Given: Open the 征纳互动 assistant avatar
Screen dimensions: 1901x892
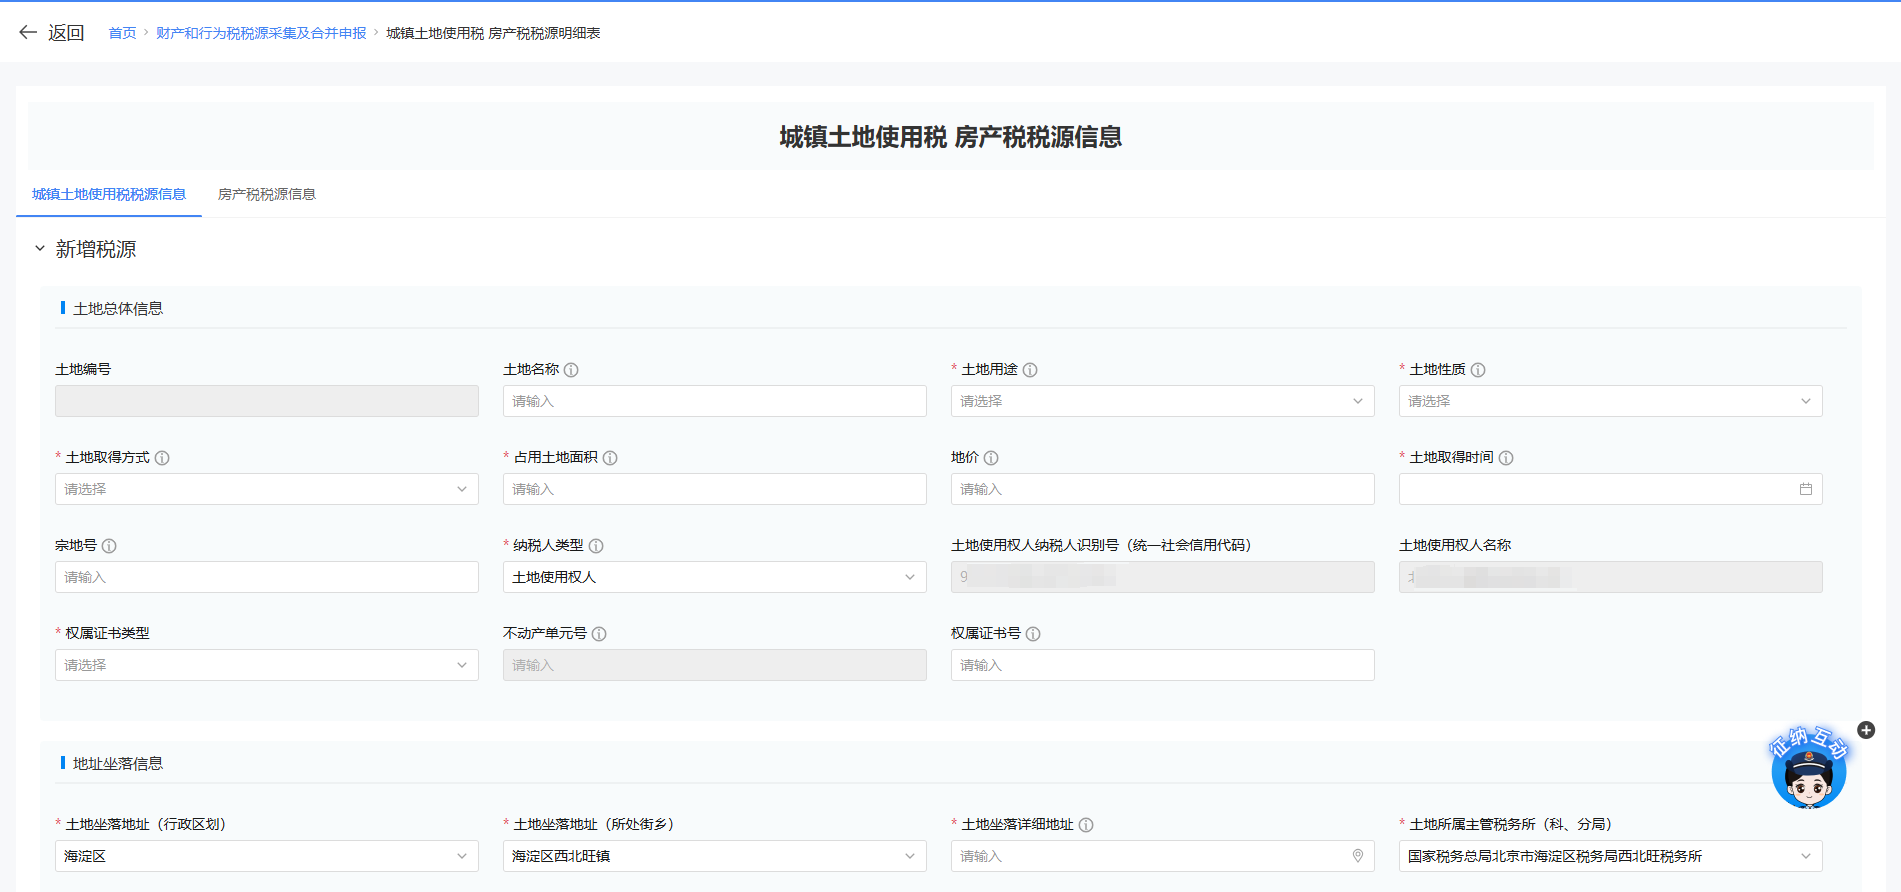Looking at the screenshot, I should click(1808, 771).
